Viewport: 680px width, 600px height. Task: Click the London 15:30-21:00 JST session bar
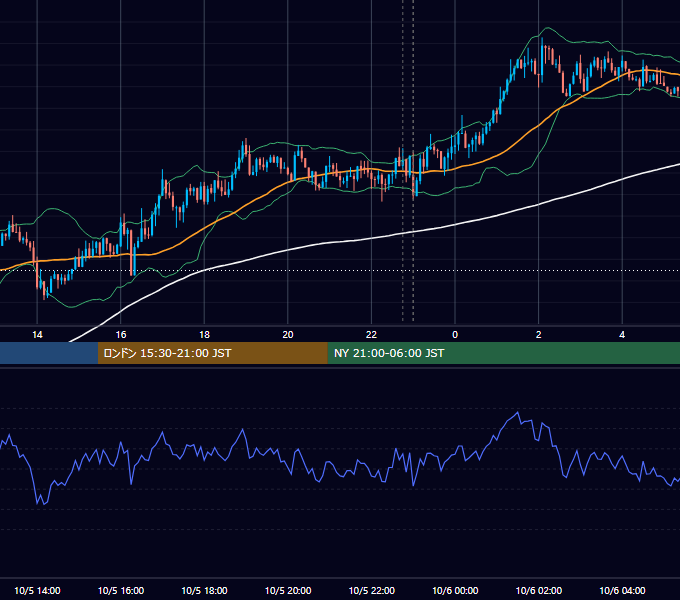(x=212, y=353)
